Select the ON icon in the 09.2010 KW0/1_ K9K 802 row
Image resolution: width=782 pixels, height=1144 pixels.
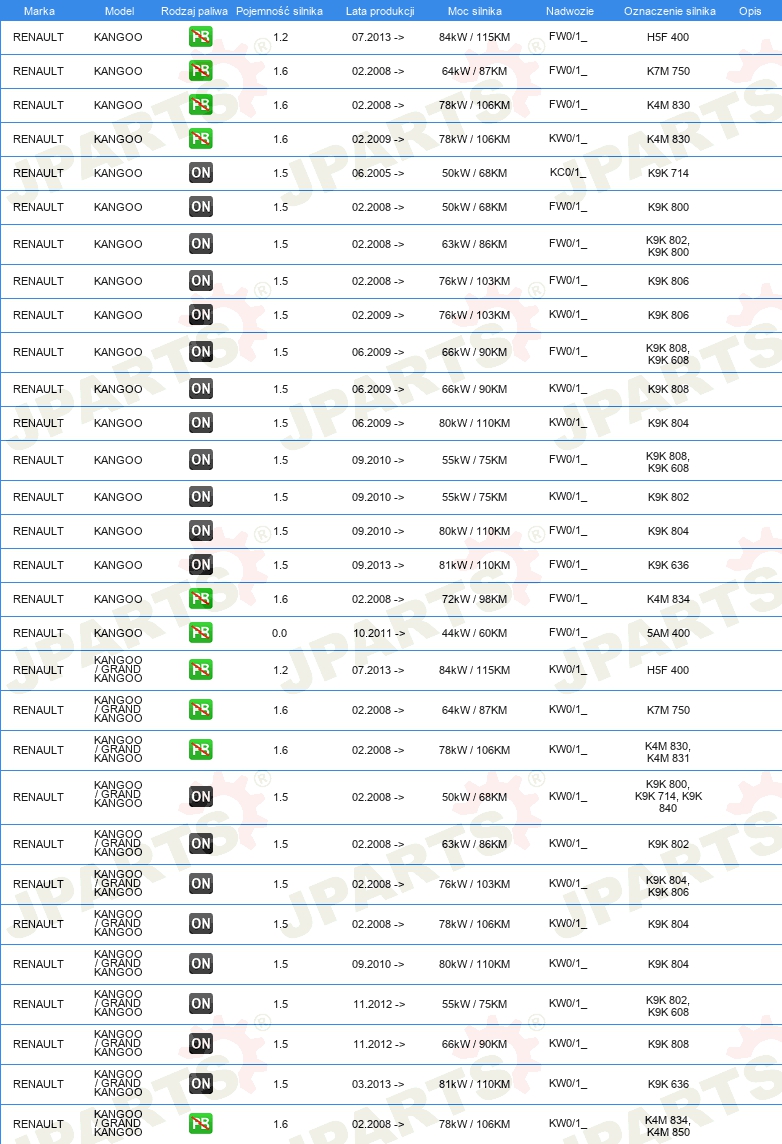click(x=201, y=497)
